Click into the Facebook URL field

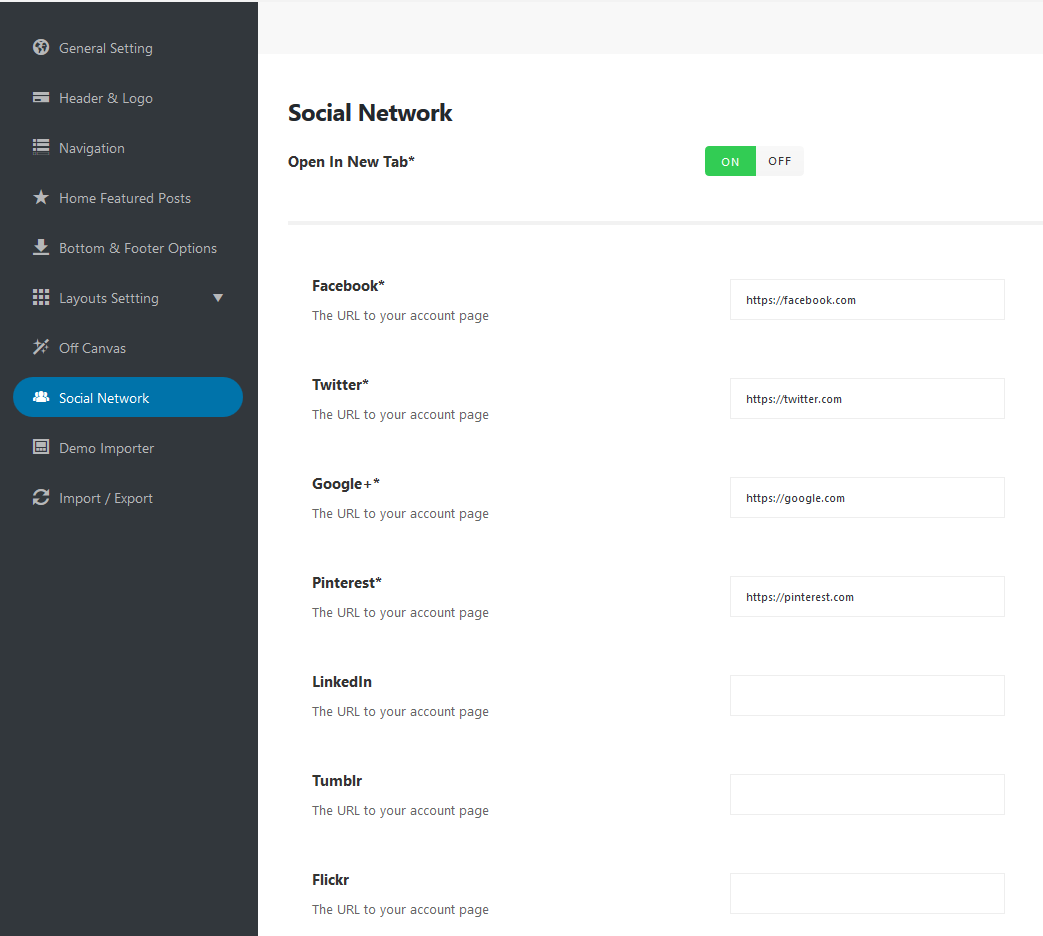(866, 300)
